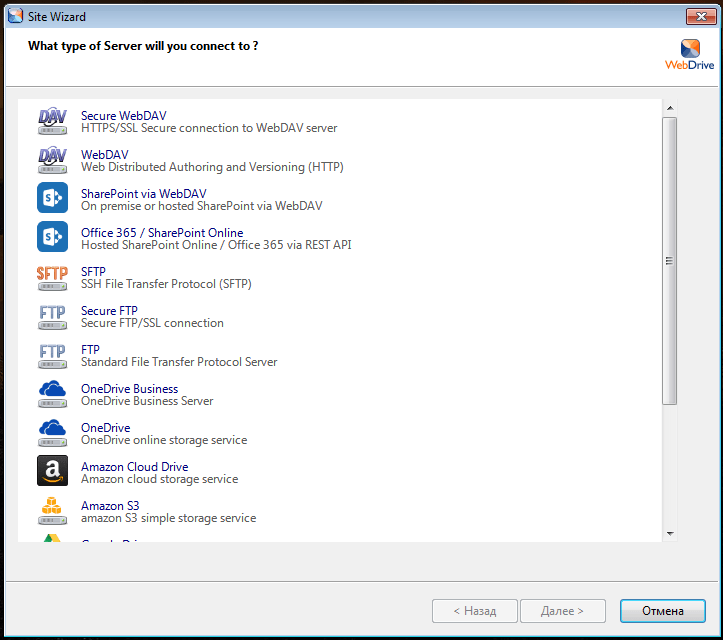
Task: Click 'OneDrive Business Server' description
Action: (148, 401)
